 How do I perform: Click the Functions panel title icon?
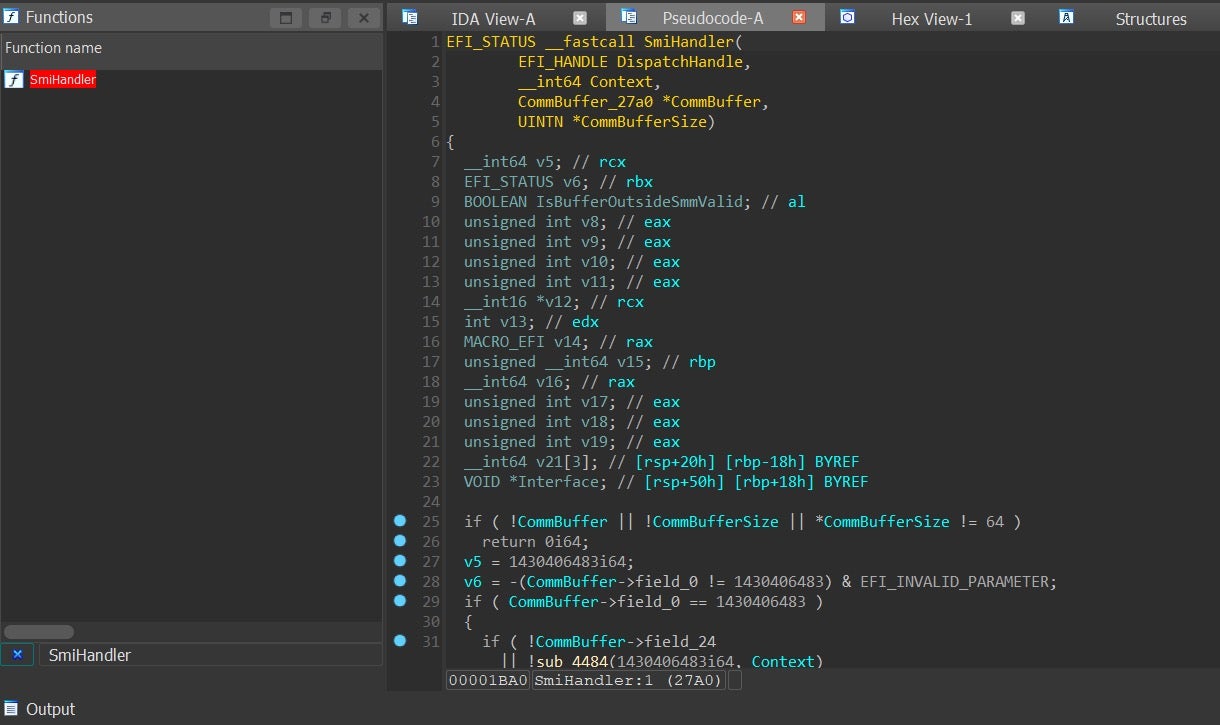point(11,17)
